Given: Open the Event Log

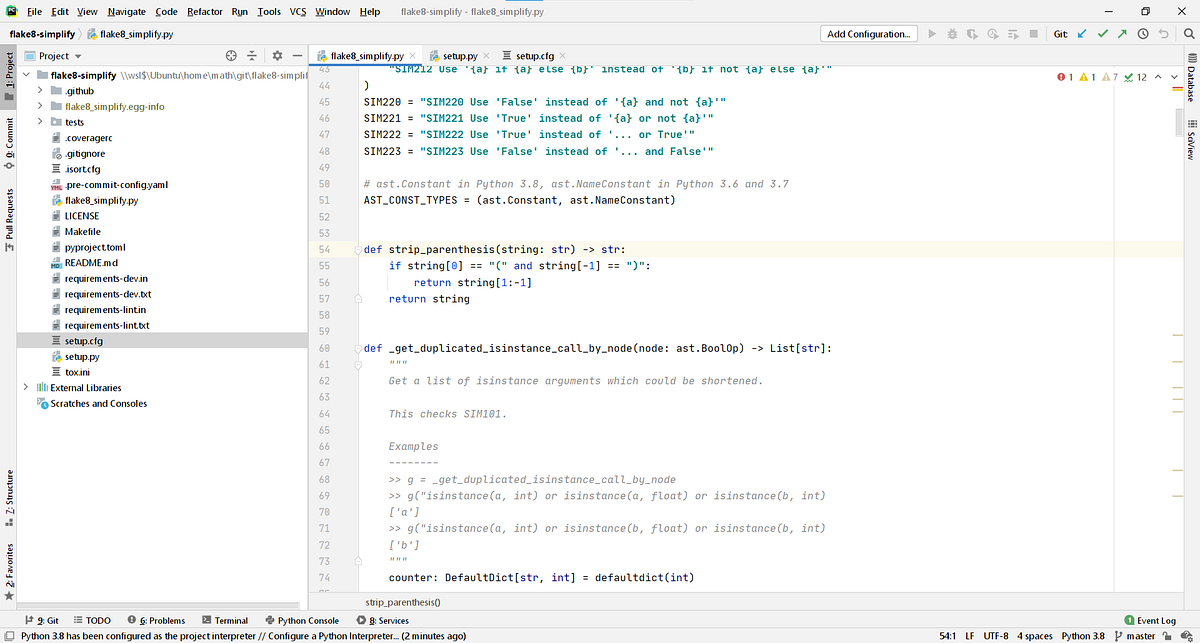Looking at the screenshot, I should (x=1151, y=621).
